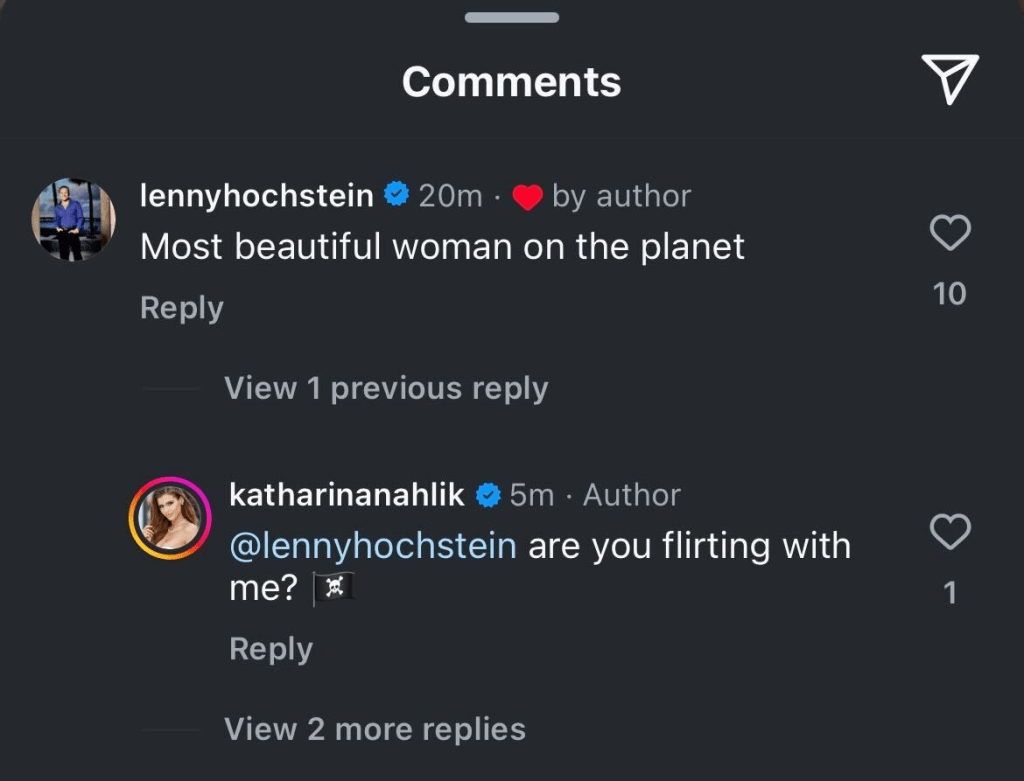View the 1 like count on the reply
Viewport: 1024px width, 781px height.
point(950,593)
